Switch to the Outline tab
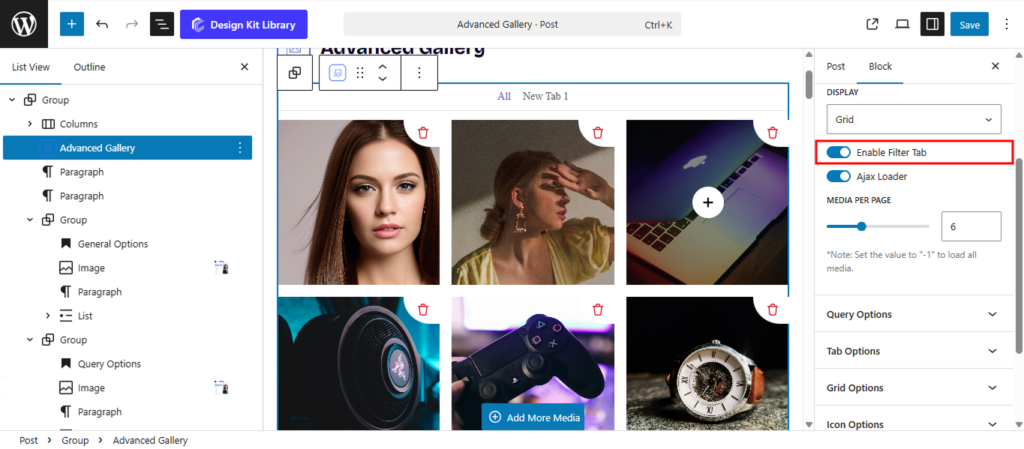Image resolution: width=1024 pixels, height=449 pixels. click(89, 67)
